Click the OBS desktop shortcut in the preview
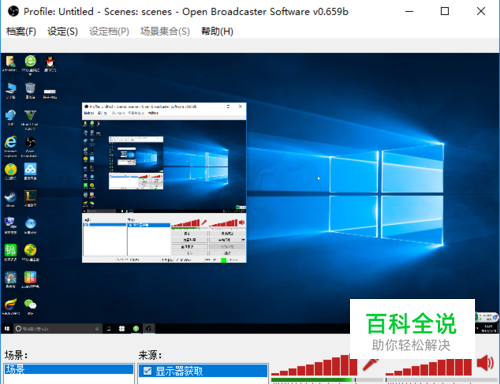This screenshot has height=384, width=500. pyautogui.click(x=30, y=142)
